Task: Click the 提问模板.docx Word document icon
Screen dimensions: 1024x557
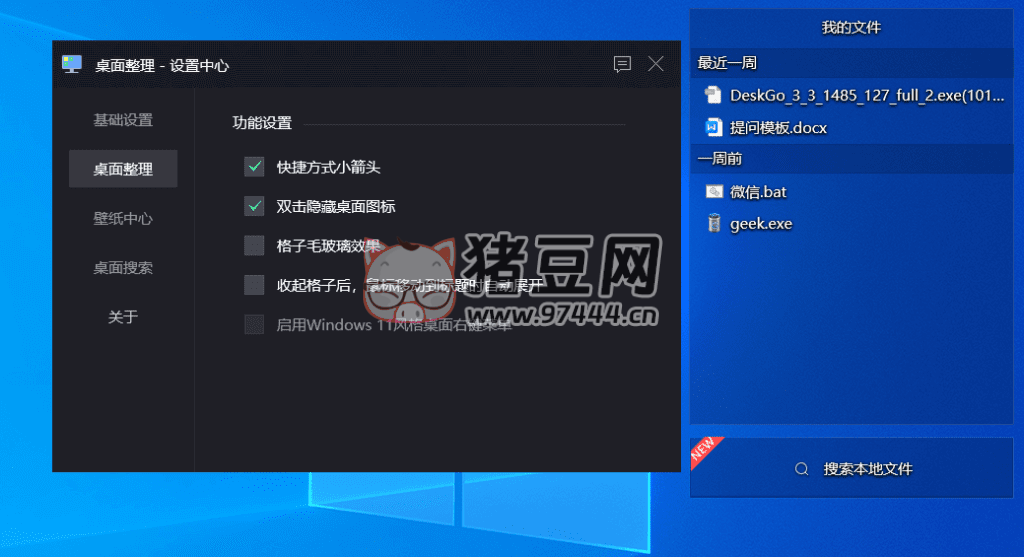Action: coord(713,127)
